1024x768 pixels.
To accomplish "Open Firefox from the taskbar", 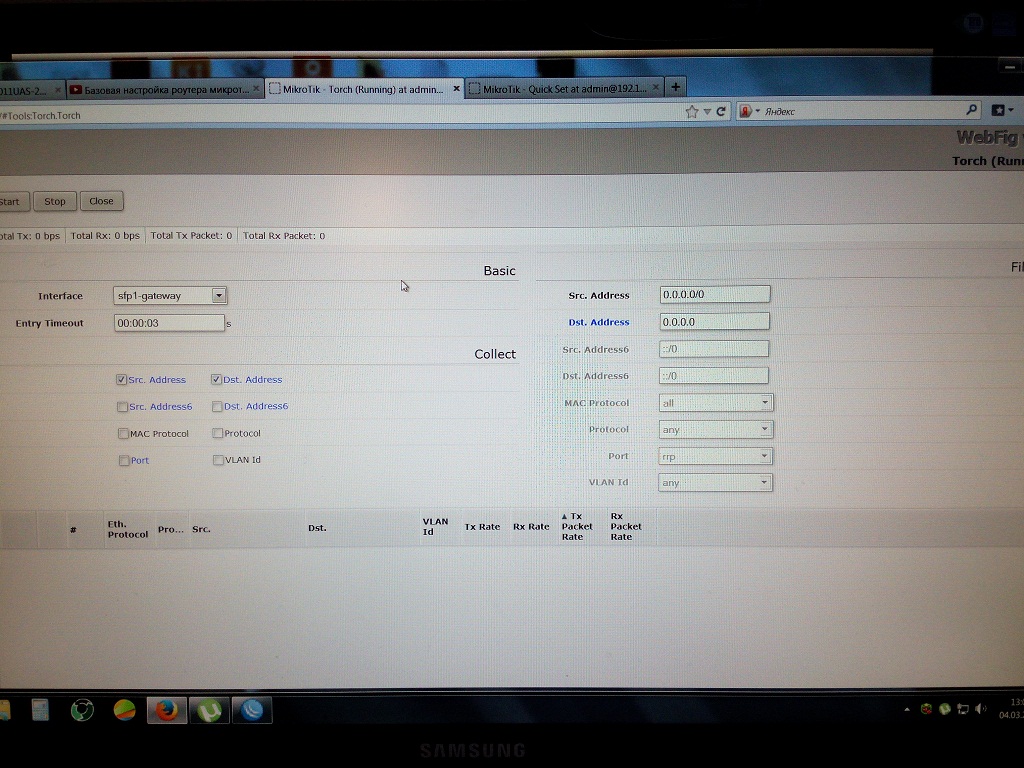I will 166,710.
